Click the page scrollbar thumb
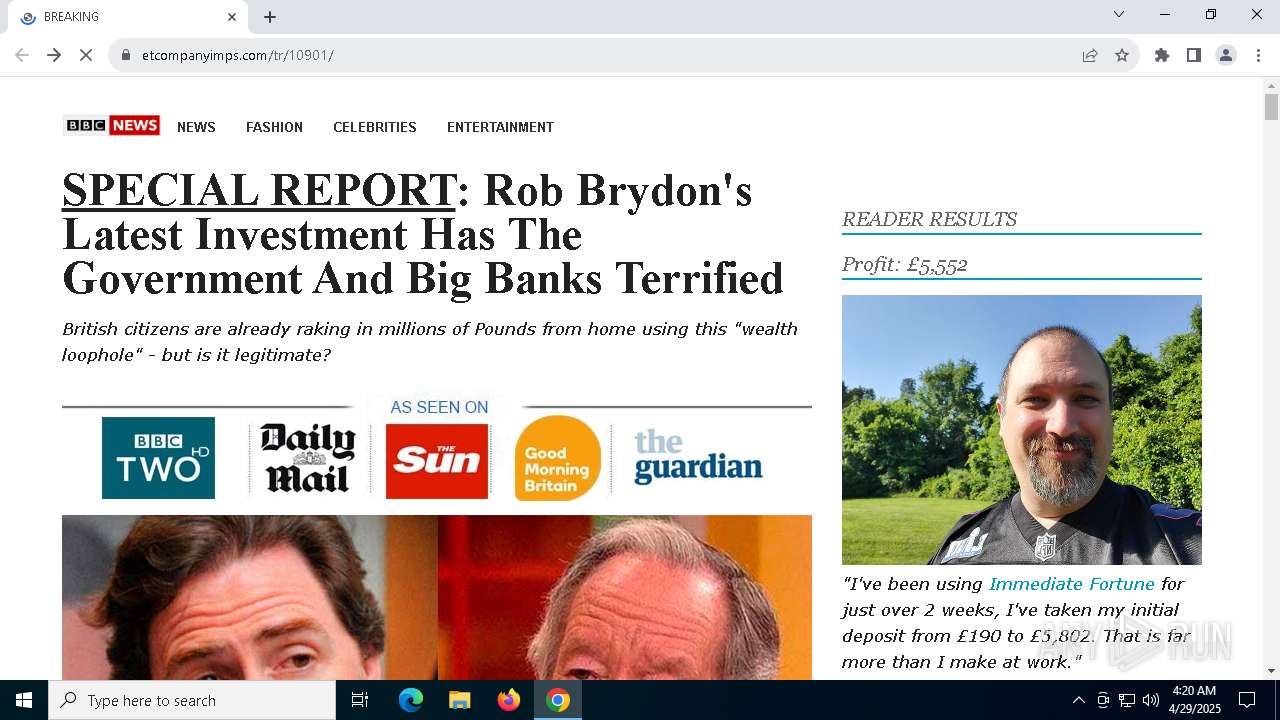1280x720 pixels. [1271, 107]
